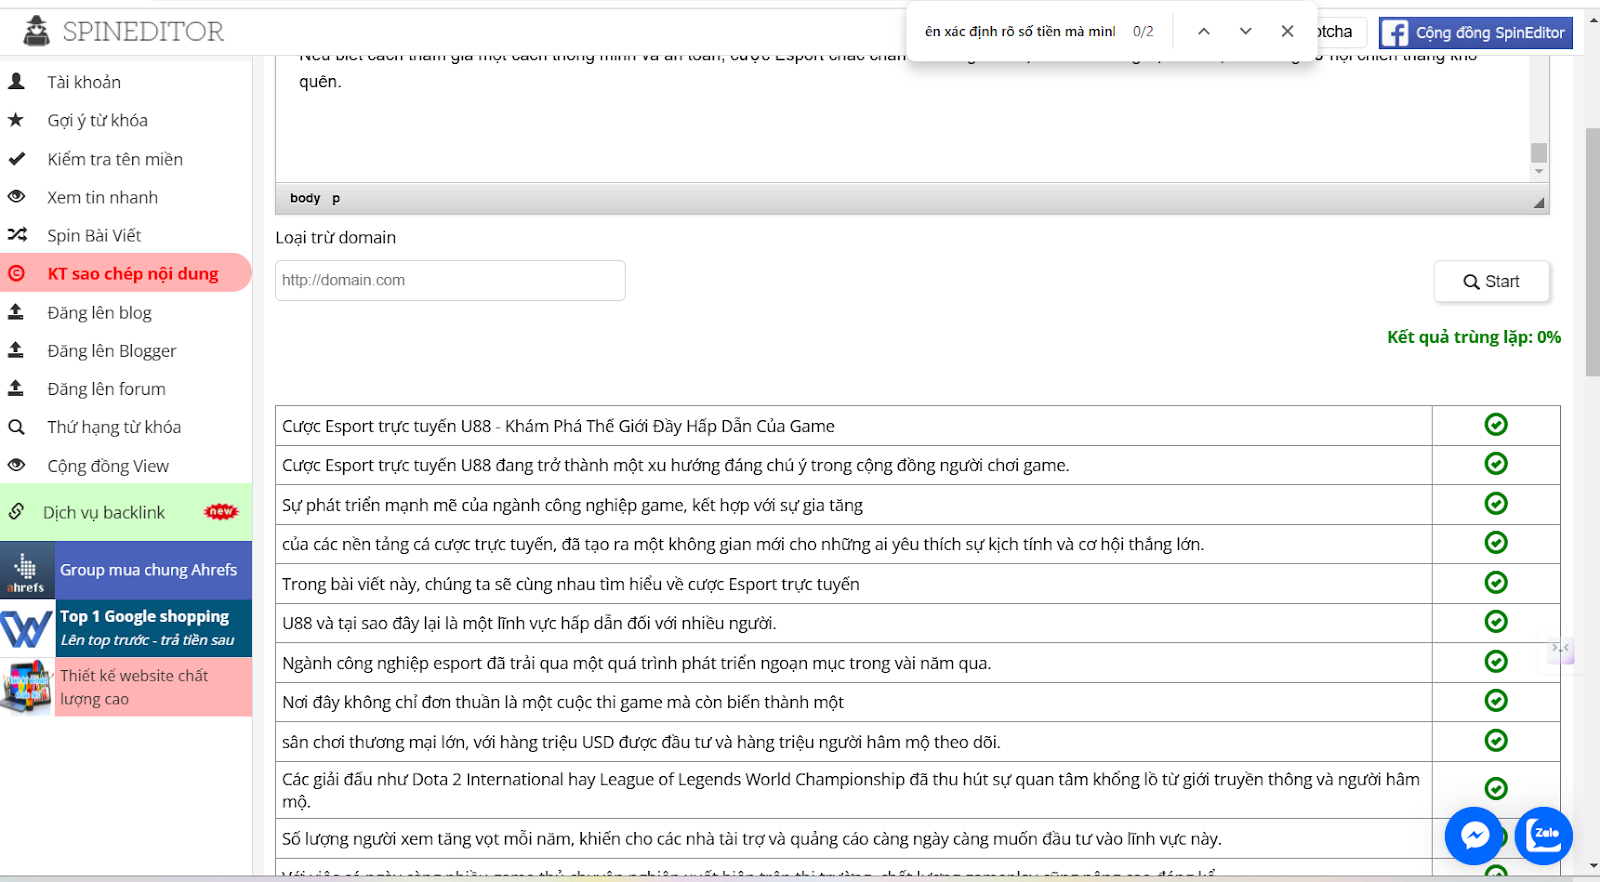The image size is (1600, 882).
Task: Click check icon for 'Nơi đây không chỉ' row
Action: click(1496, 701)
